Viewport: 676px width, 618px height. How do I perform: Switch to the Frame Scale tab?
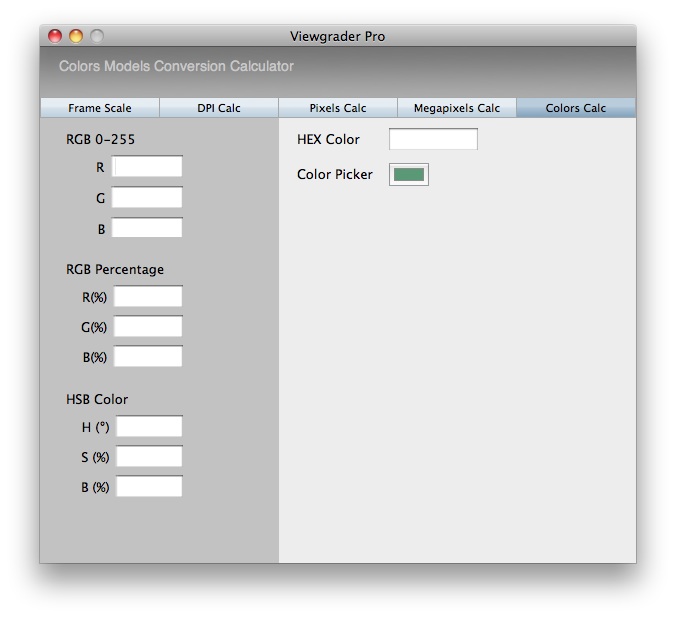(100, 108)
